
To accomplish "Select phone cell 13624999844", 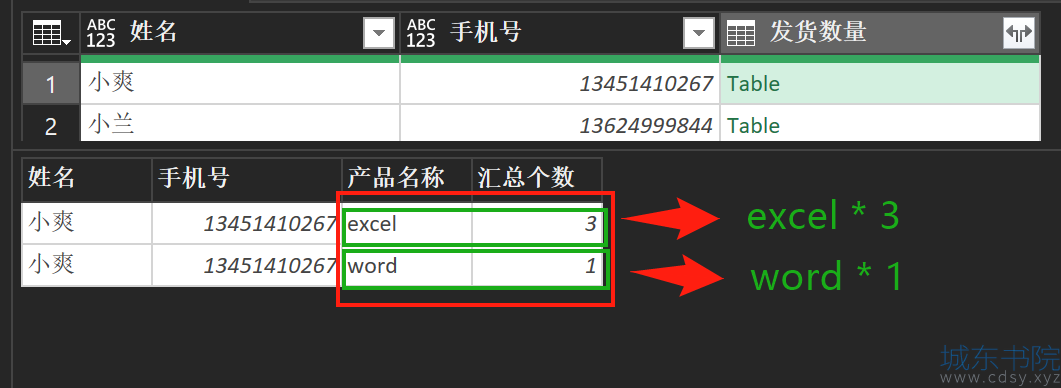I will (560, 124).
